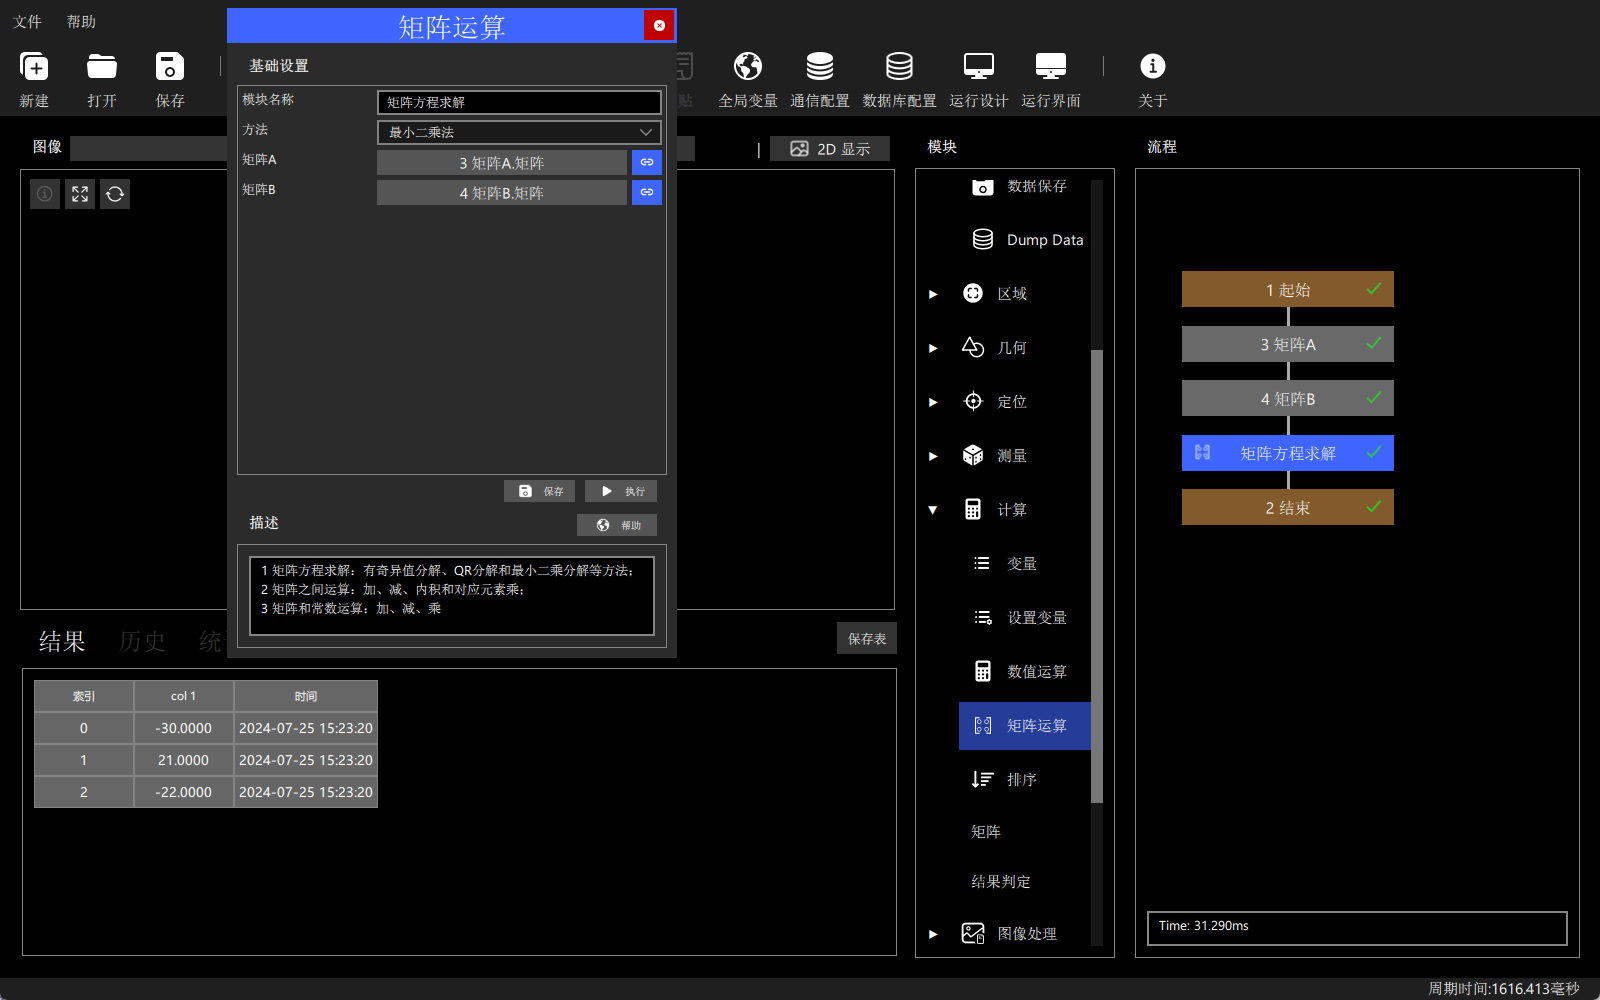Click the image info icon in image panel
The height and width of the screenshot is (1000, 1600).
point(45,194)
